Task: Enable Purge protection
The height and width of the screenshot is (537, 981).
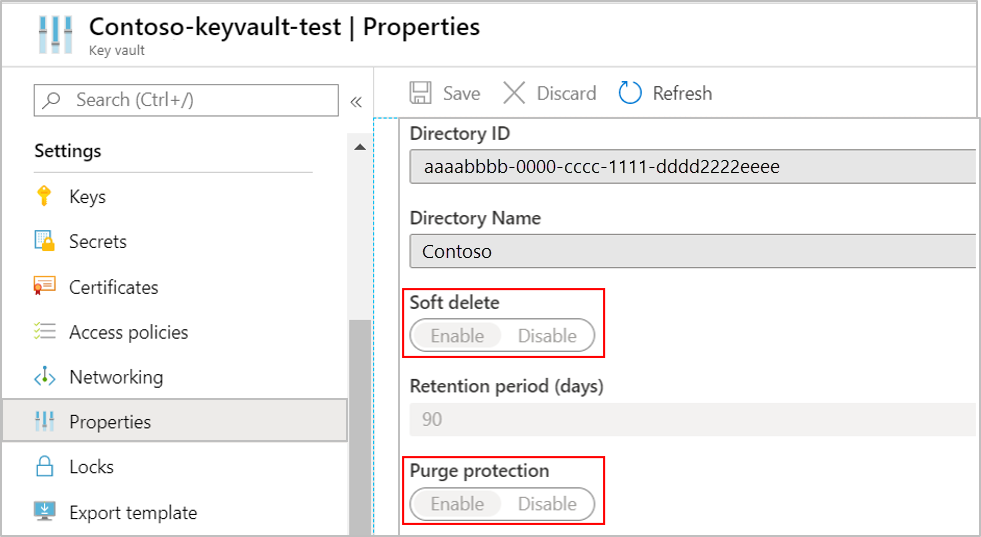Action: tap(457, 504)
